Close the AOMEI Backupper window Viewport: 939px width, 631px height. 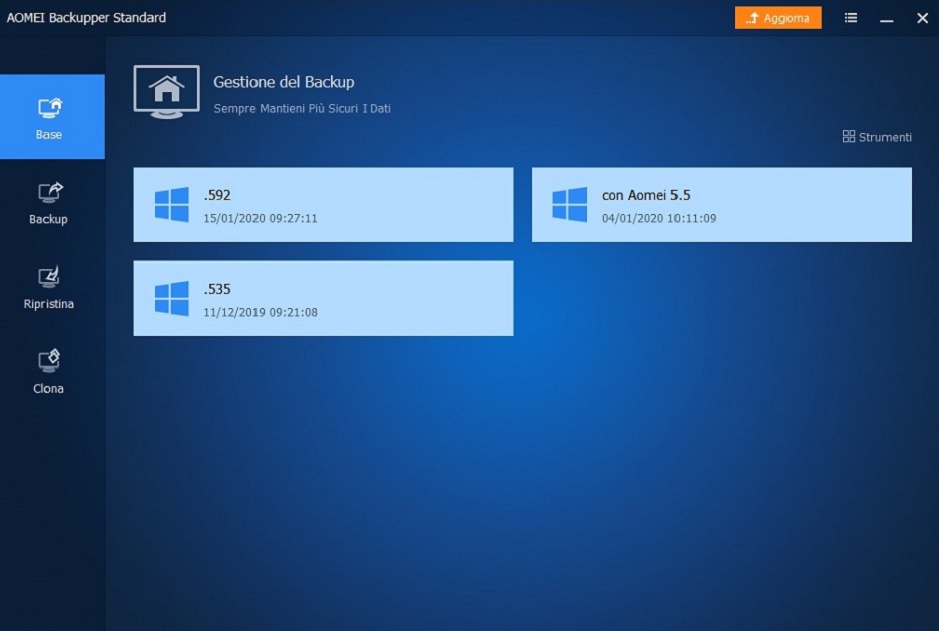pyautogui.click(x=922, y=18)
